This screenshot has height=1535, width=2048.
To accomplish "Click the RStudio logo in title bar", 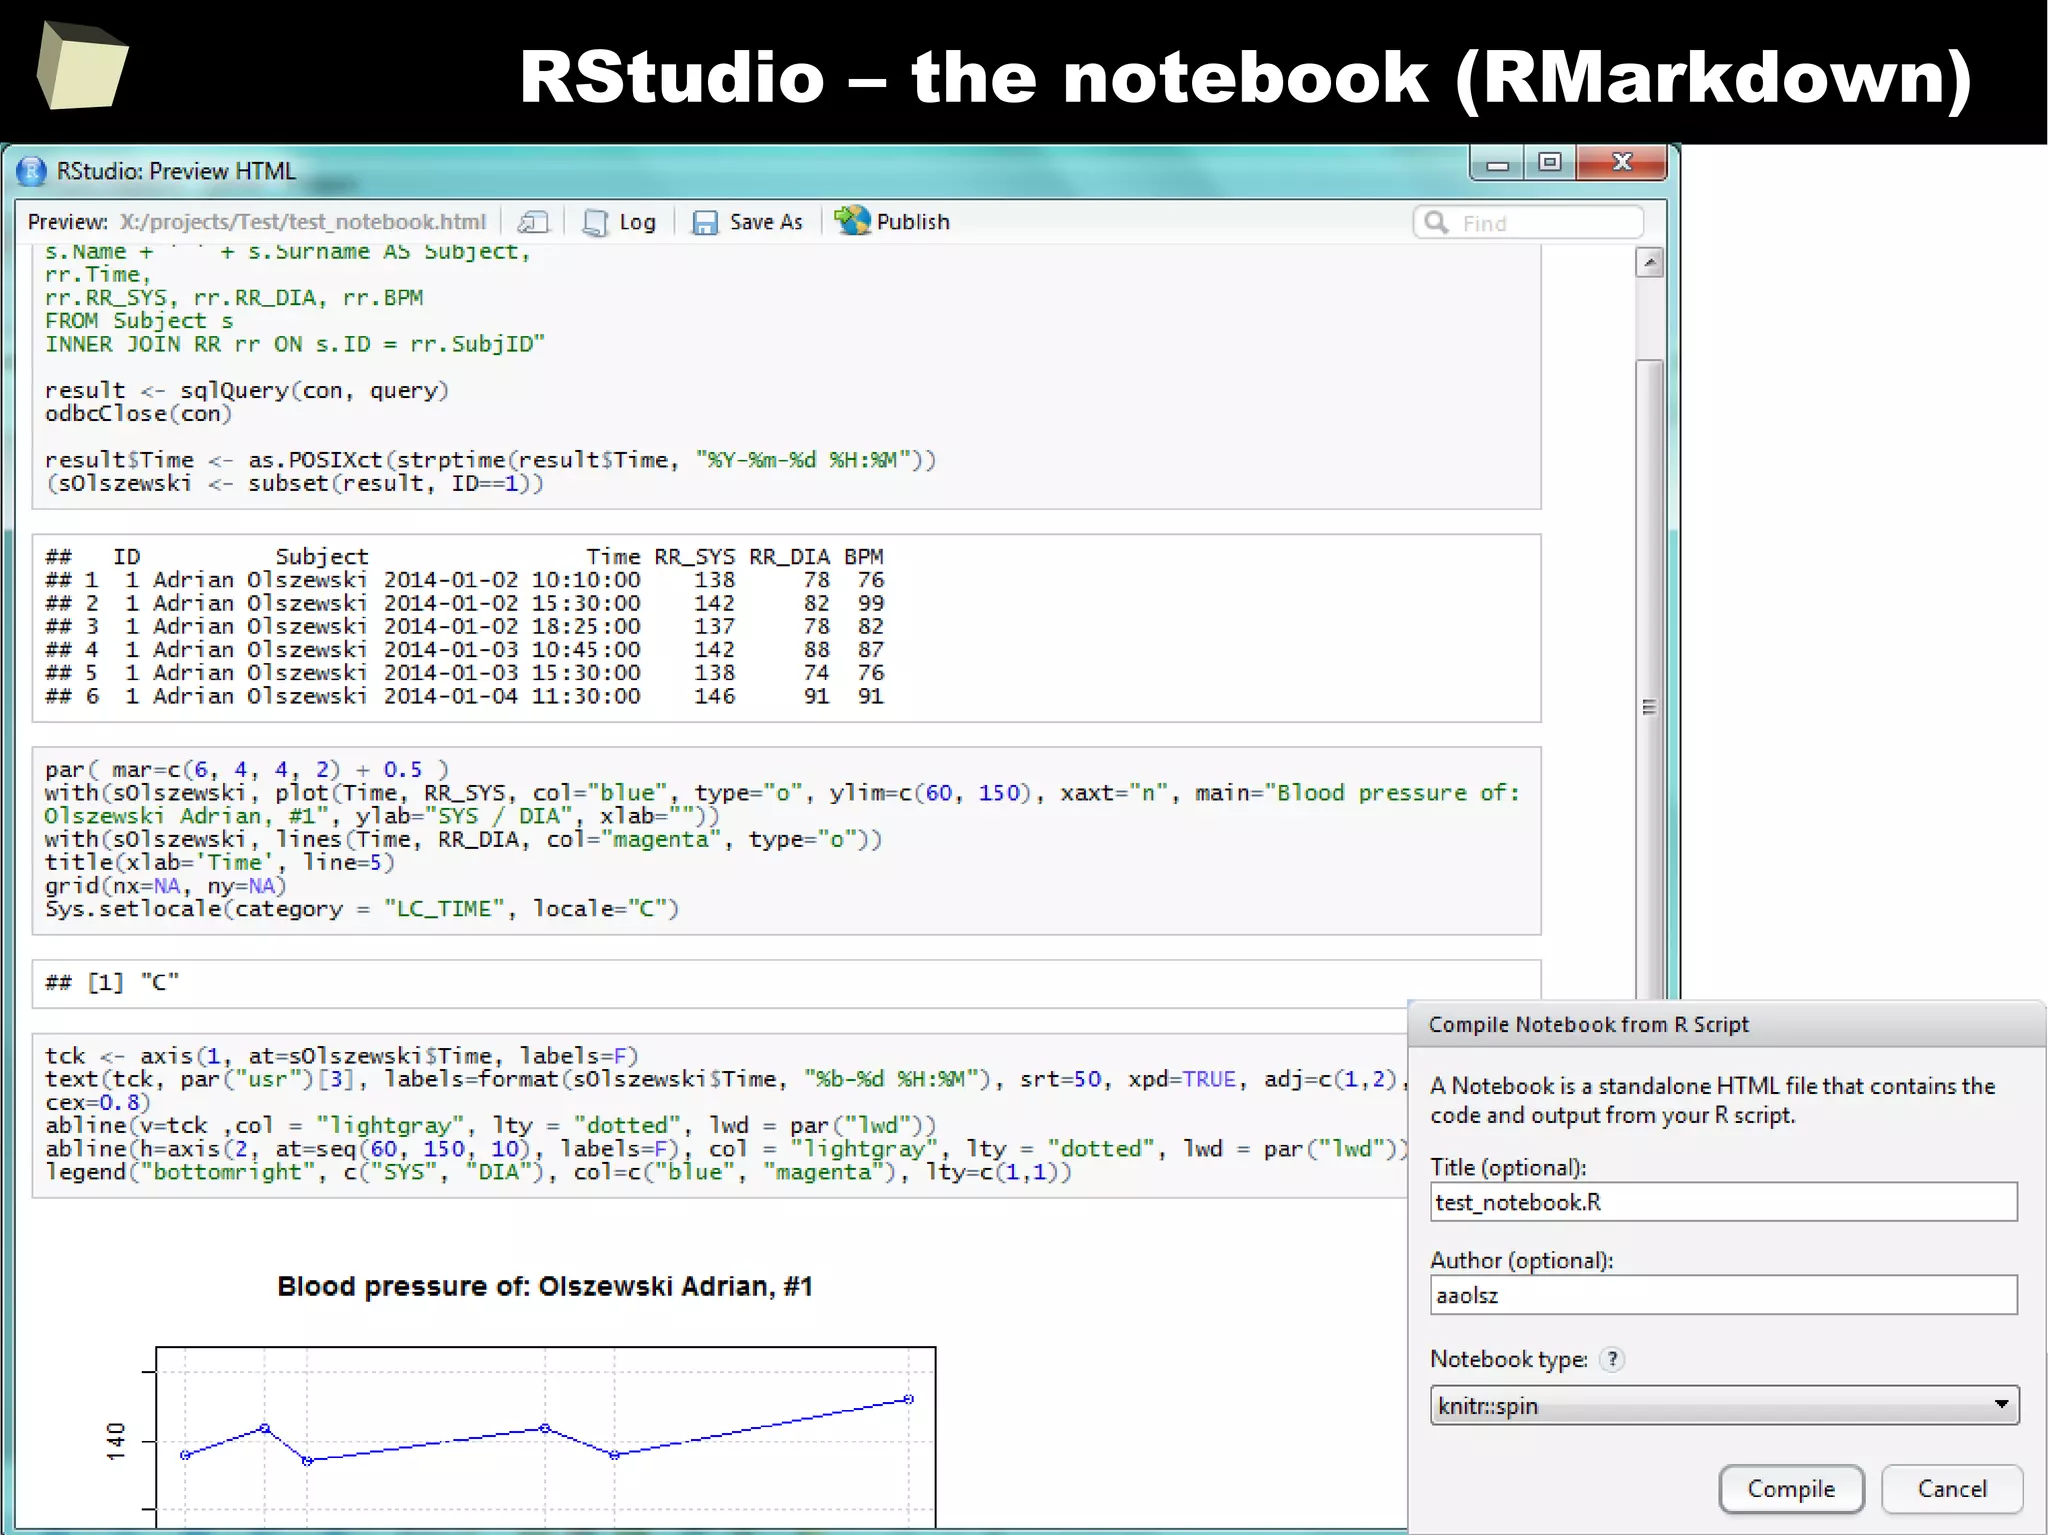I will (32, 171).
